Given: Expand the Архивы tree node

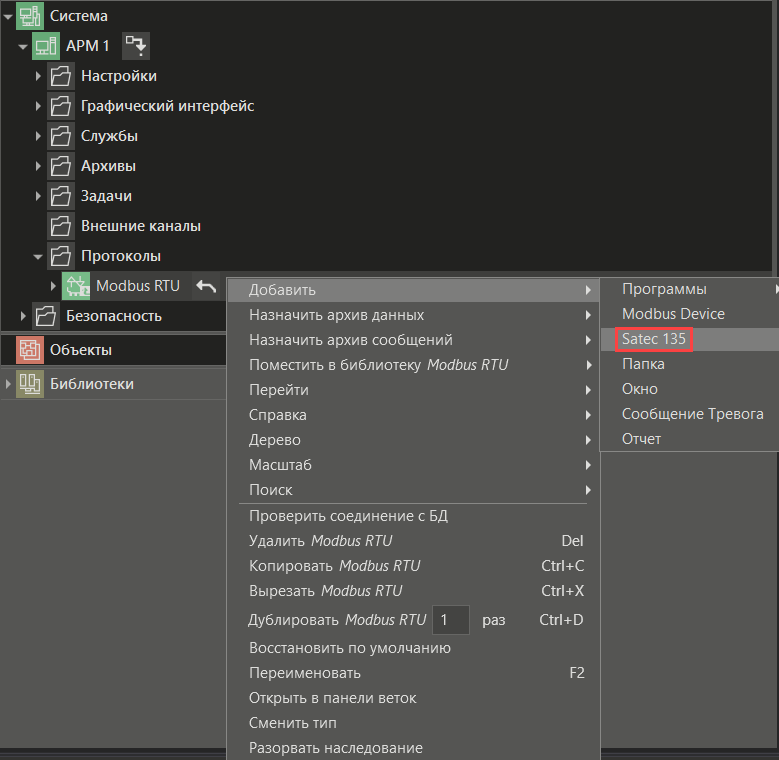Looking at the screenshot, I should (38, 166).
